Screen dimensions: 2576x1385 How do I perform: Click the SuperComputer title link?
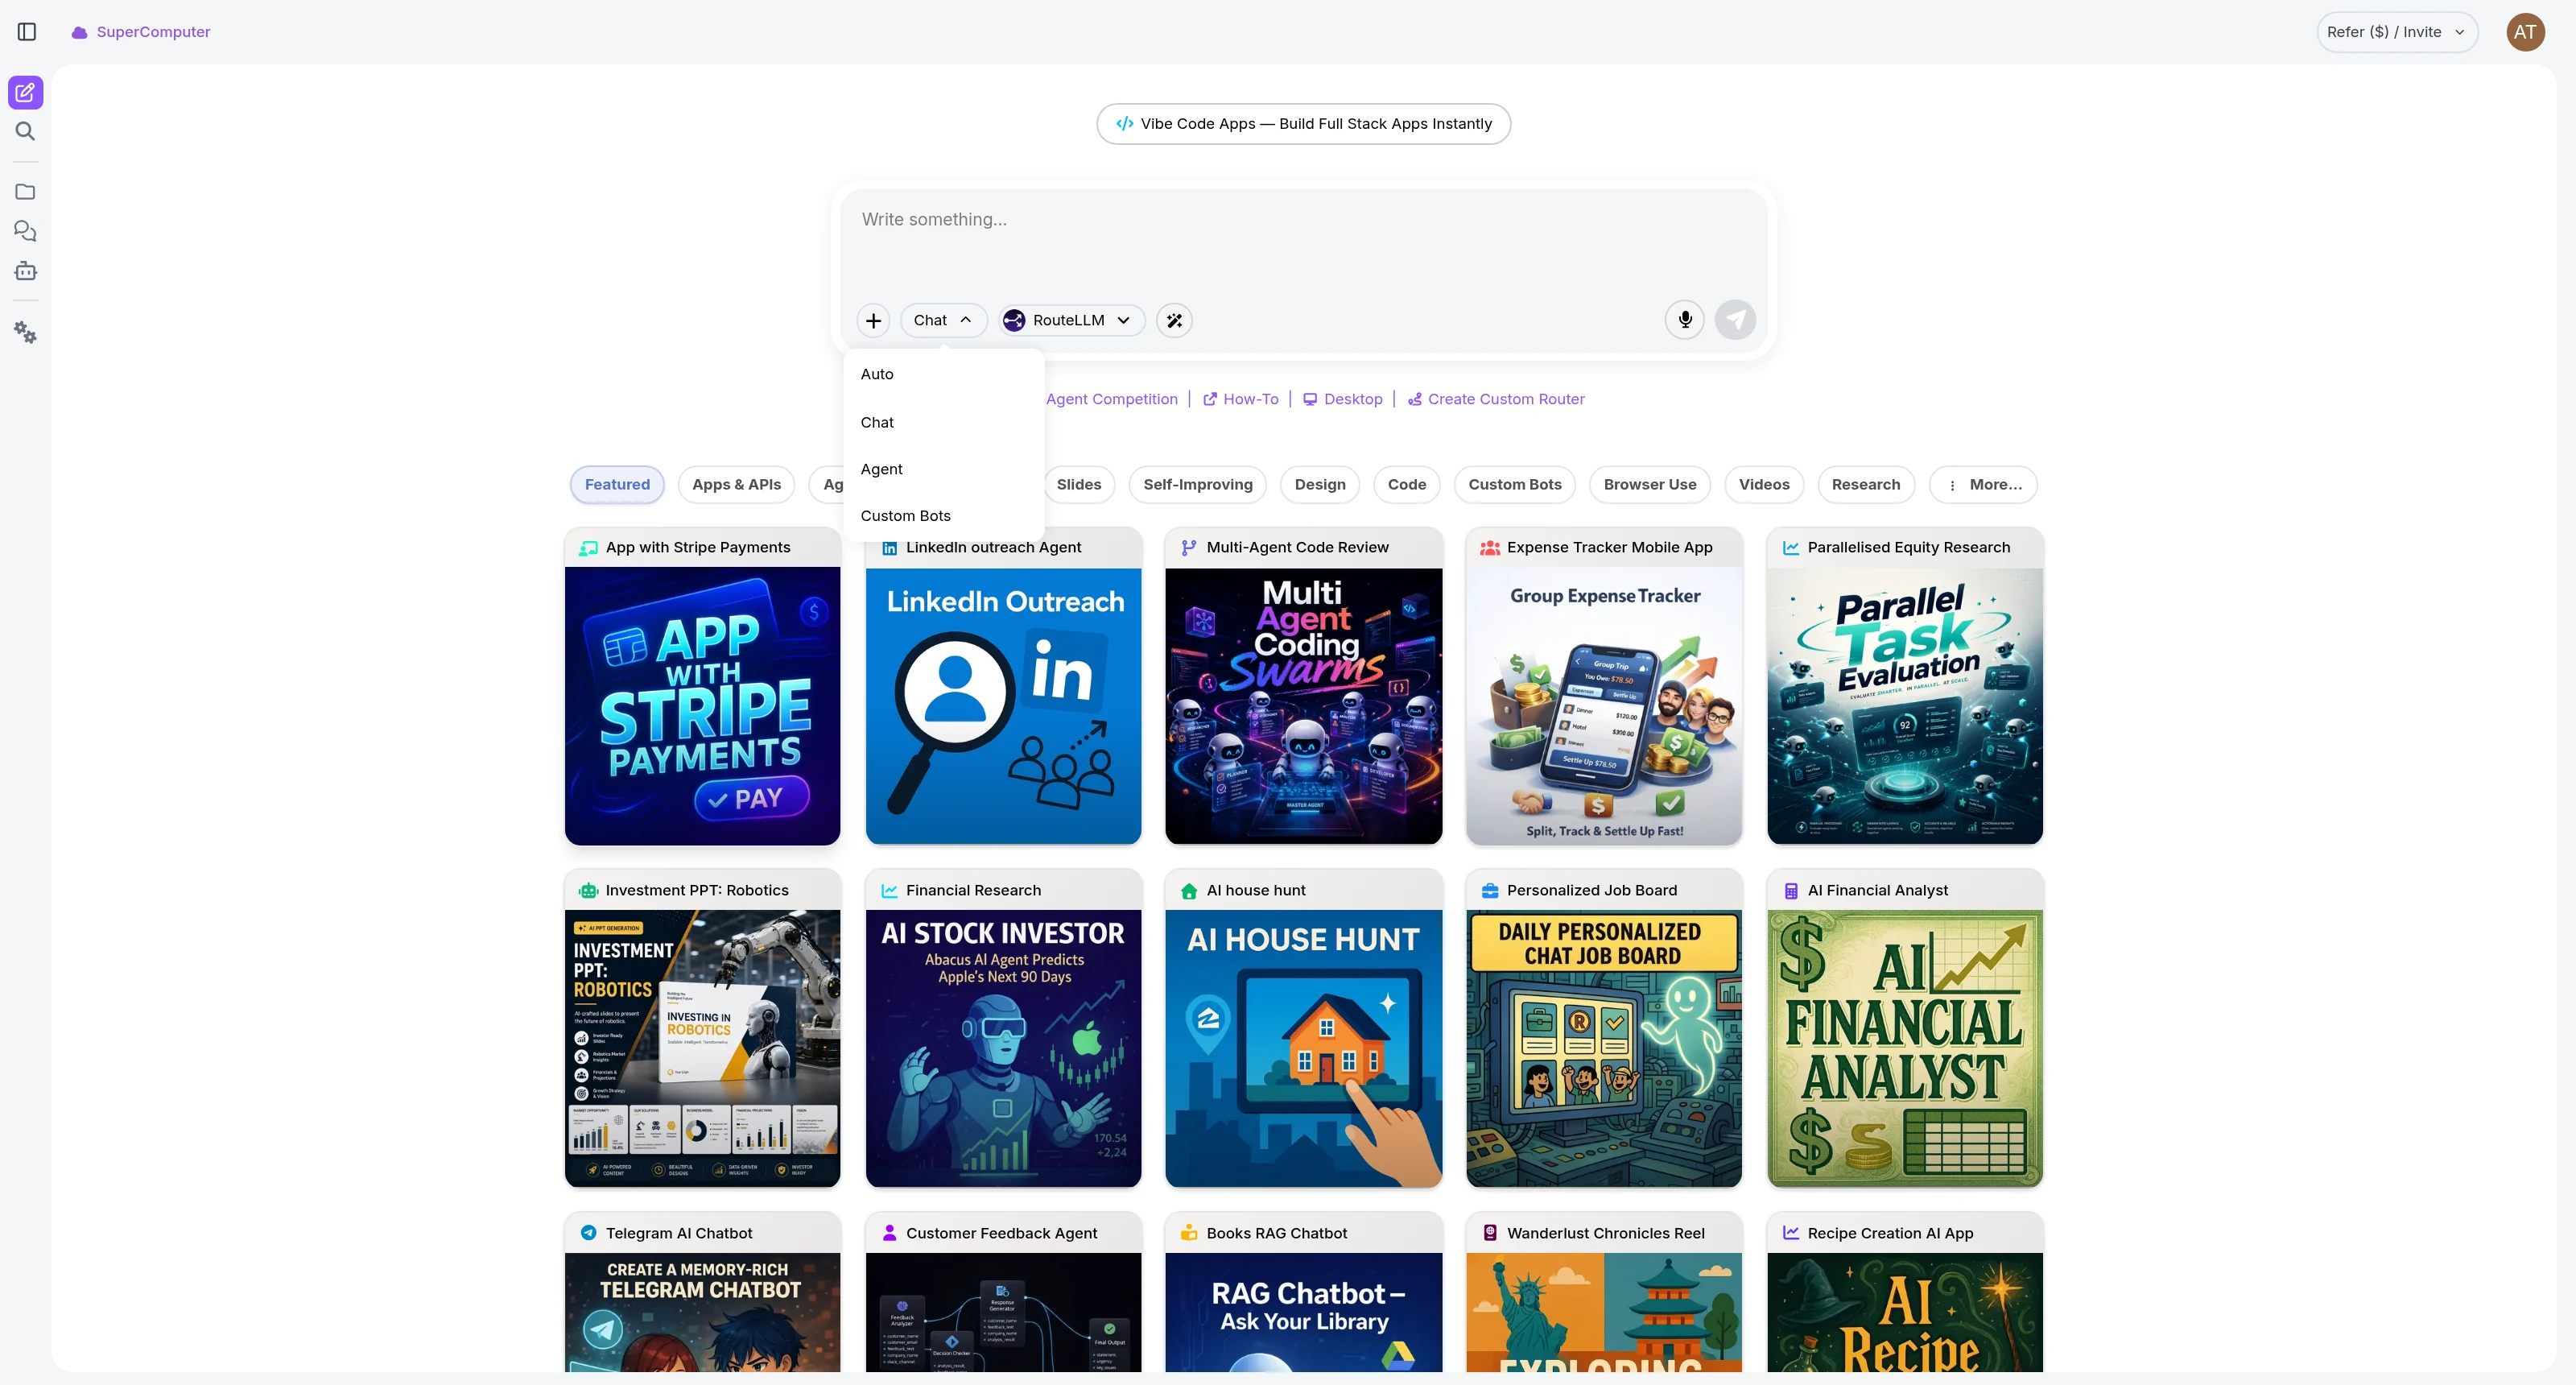click(x=153, y=32)
